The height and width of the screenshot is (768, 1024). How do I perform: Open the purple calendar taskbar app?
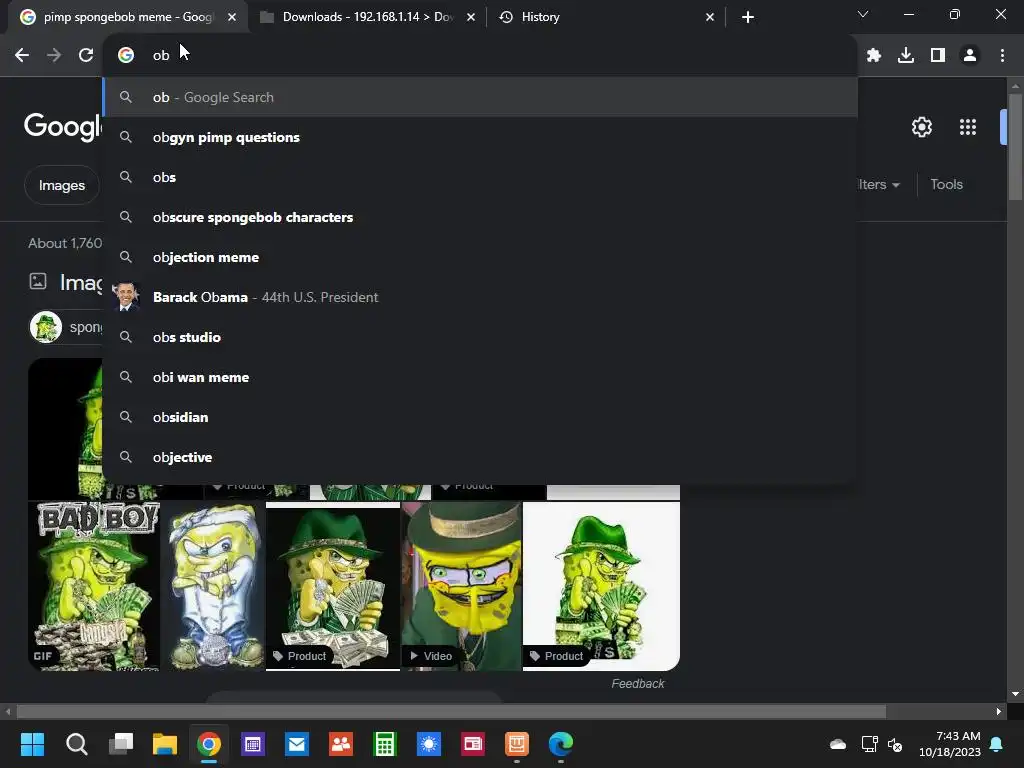coord(253,744)
